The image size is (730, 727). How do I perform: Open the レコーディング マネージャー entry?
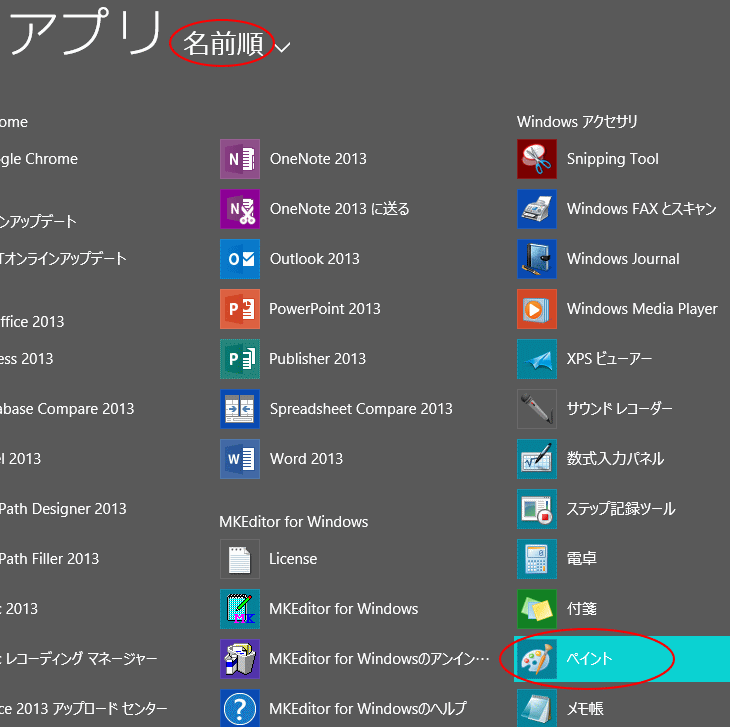click(x=79, y=659)
